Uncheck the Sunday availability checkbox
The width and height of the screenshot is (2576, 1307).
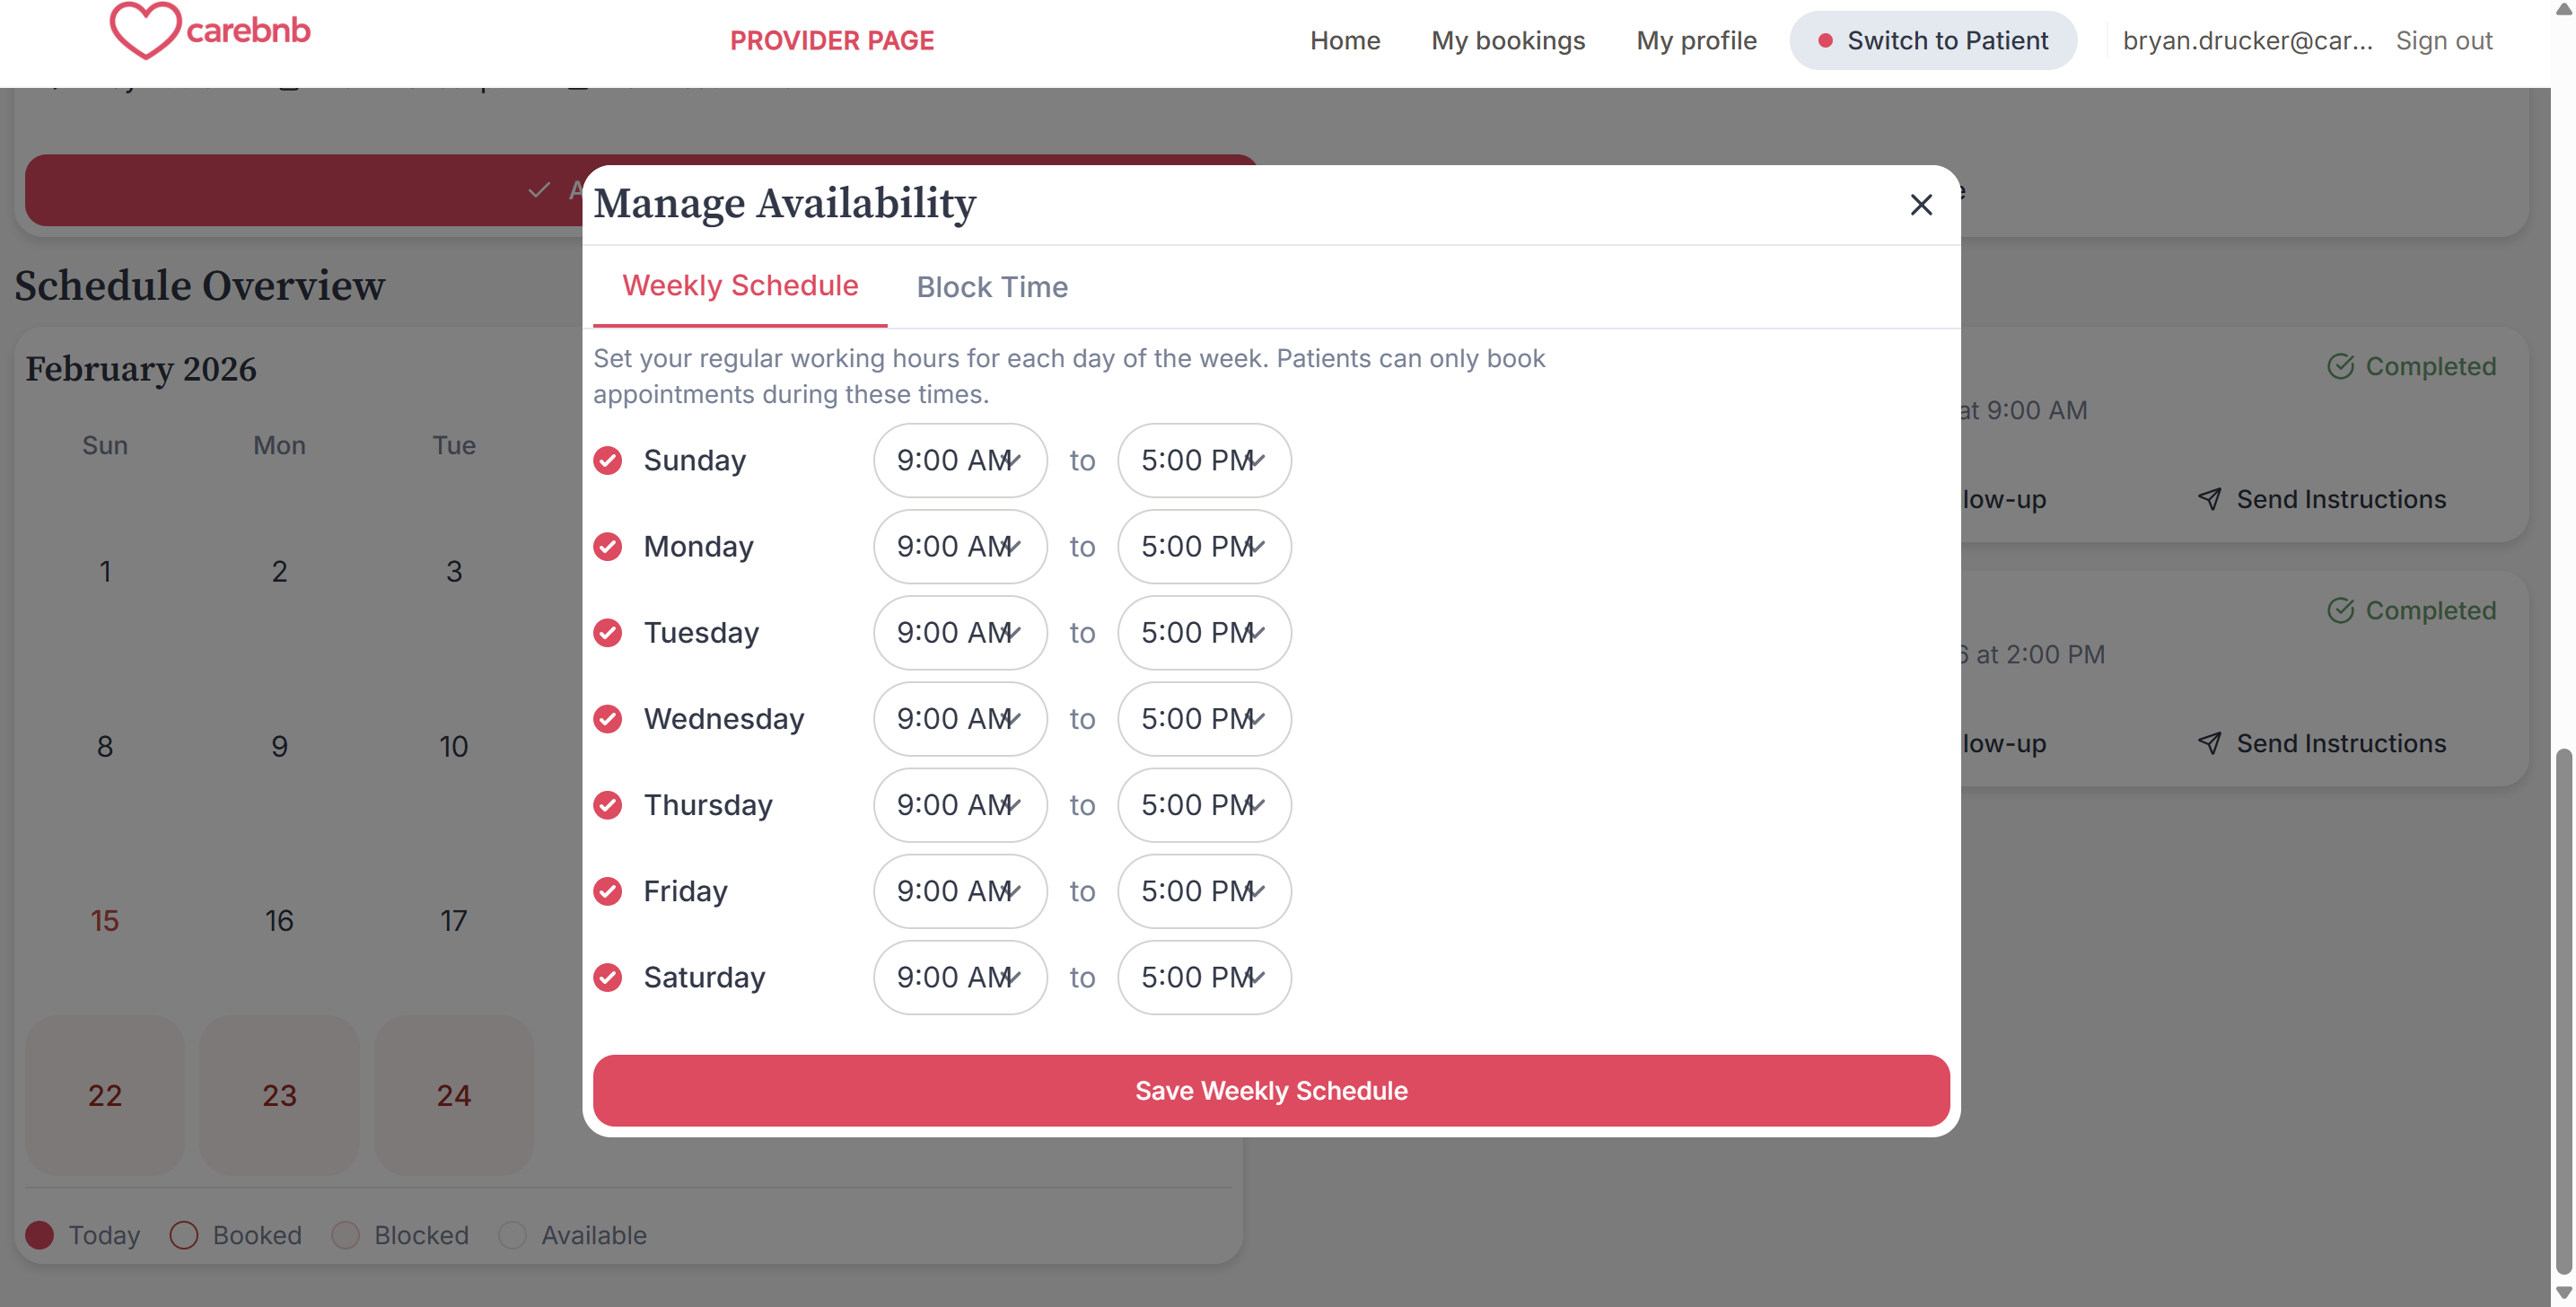click(608, 460)
